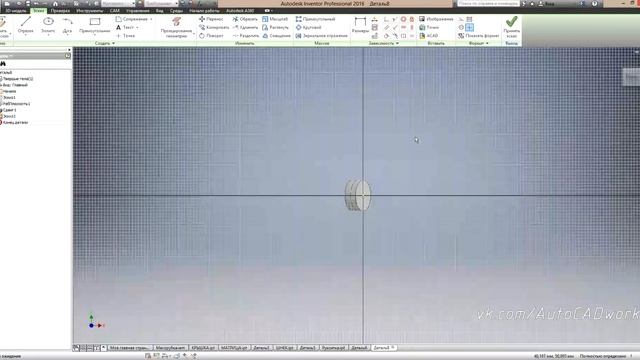Viewport: 640px width, 360px height.
Task: Select the Размеры dimension tool
Action: tap(360, 25)
